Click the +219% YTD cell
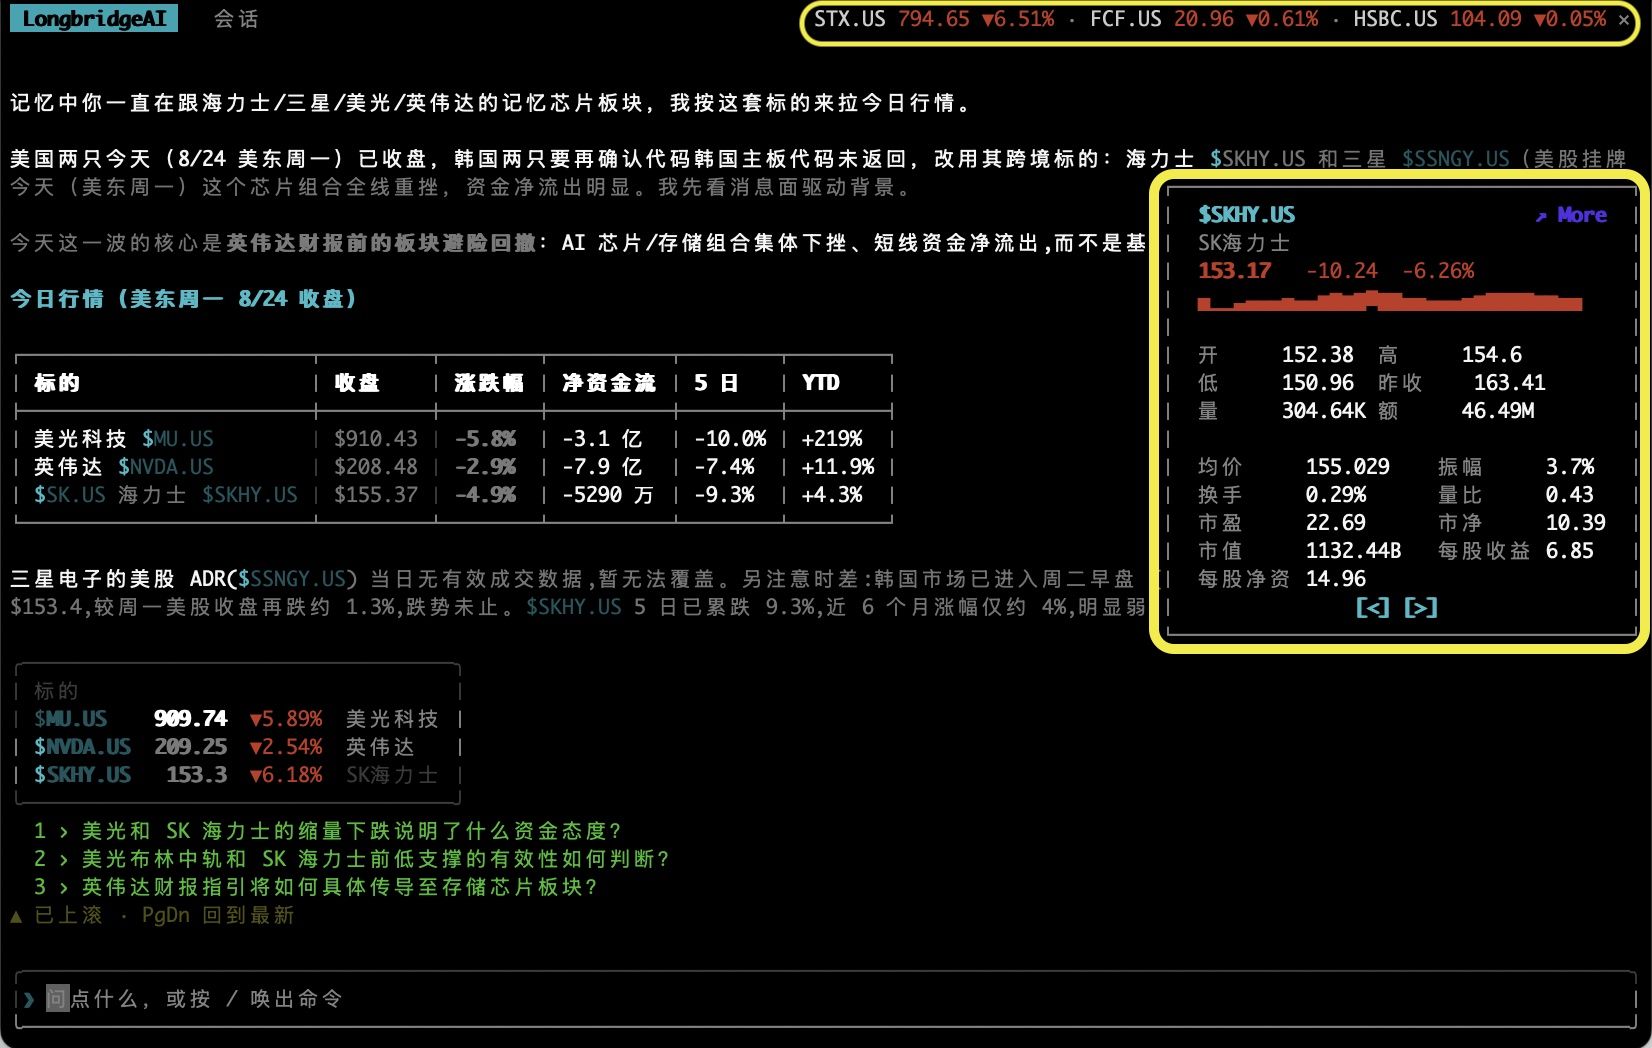The image size is (1652, 1048). click(832, 439)
